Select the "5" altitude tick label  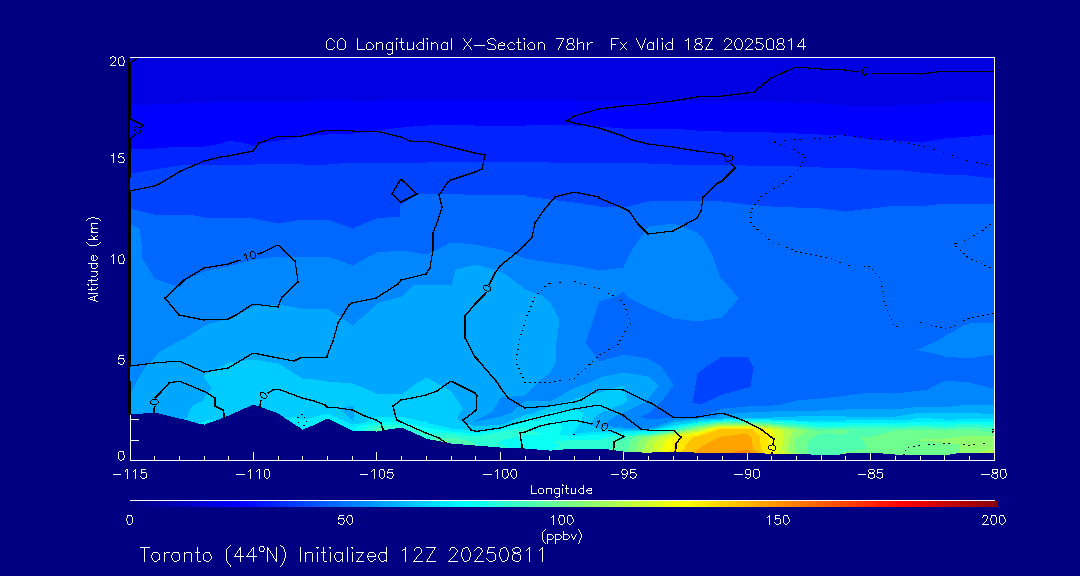tap(121, 360)
